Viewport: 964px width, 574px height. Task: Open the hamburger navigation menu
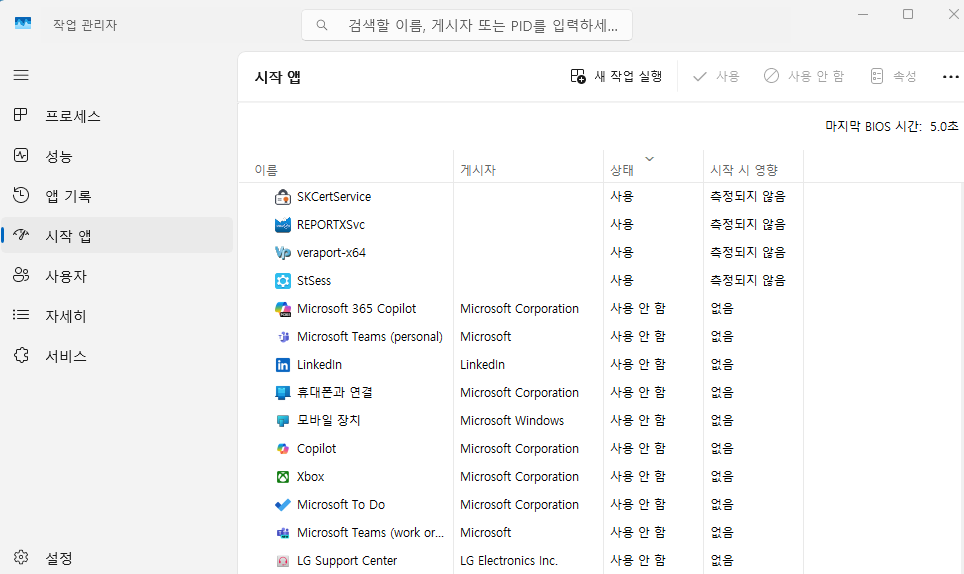pyautogui.click(x=21, y=75)
